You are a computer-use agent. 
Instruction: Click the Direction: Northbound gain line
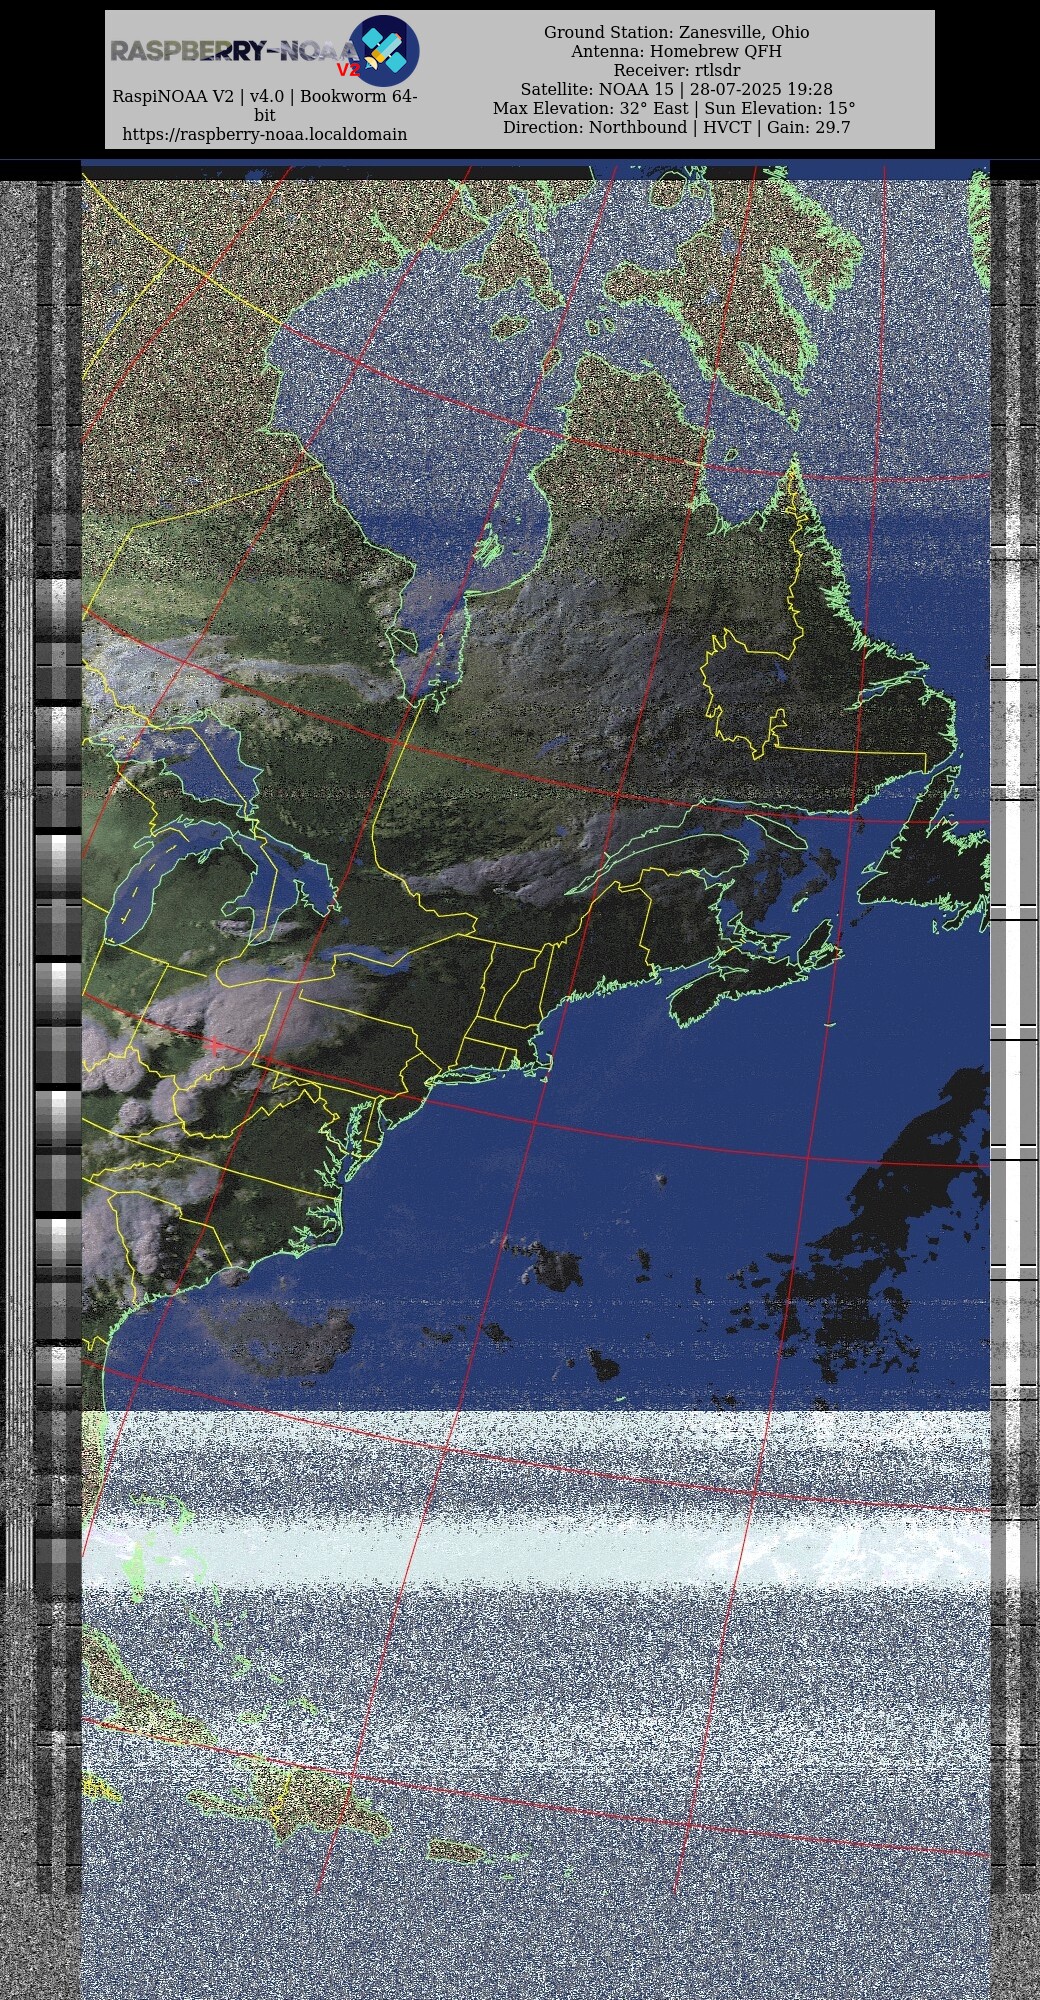(676, 127)
